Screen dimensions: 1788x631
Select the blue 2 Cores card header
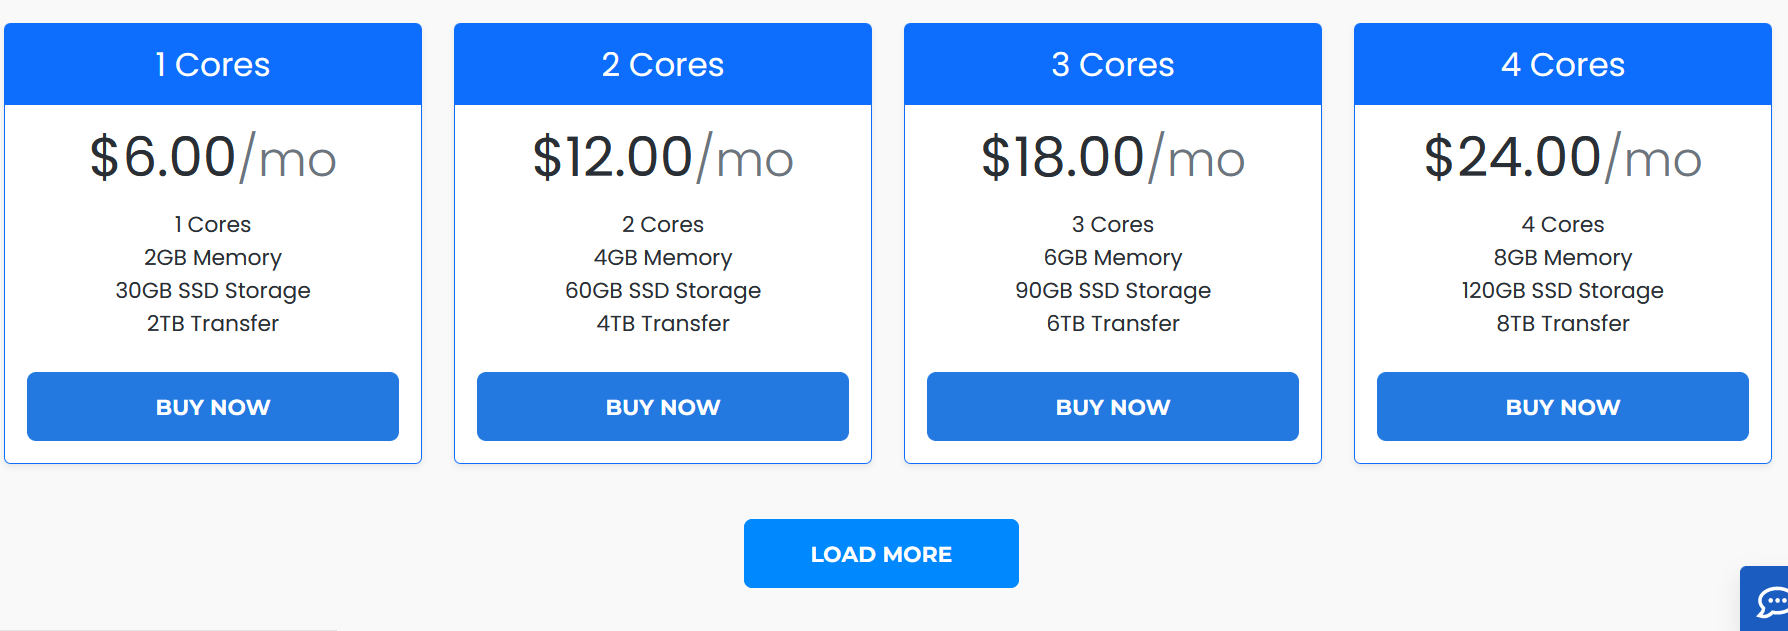663,65
